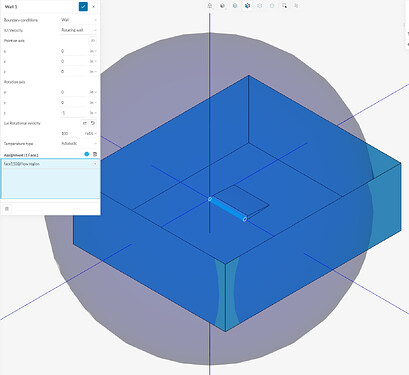Edit the Rotation axis x value field
409x375 pixels.
[74, 92]
